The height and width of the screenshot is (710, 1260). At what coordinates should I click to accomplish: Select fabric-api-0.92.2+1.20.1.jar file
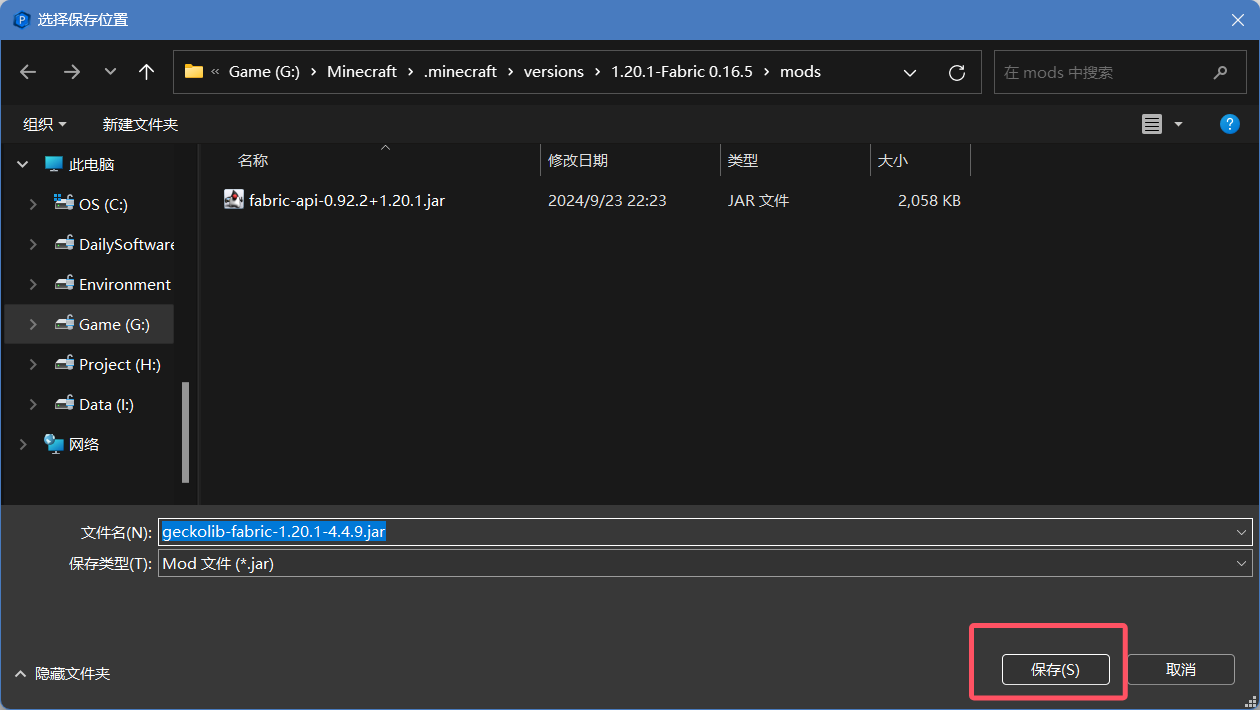346,200
